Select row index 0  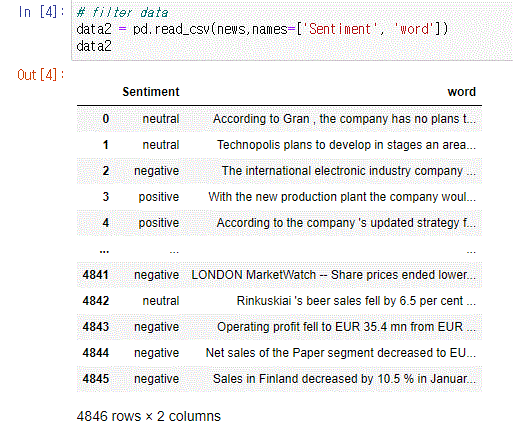coord(106,119)
